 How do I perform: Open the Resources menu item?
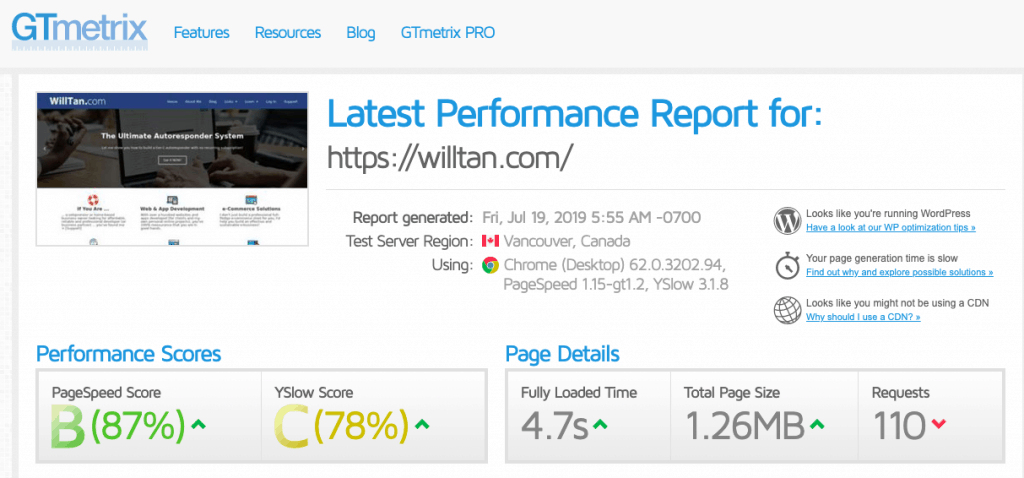pos(287,33)
